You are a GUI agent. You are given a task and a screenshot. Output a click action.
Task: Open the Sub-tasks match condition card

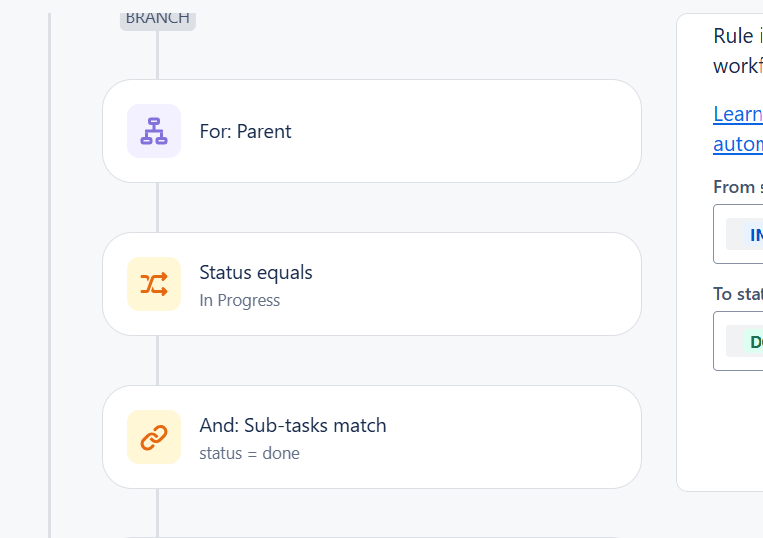[x=372, y=437]
